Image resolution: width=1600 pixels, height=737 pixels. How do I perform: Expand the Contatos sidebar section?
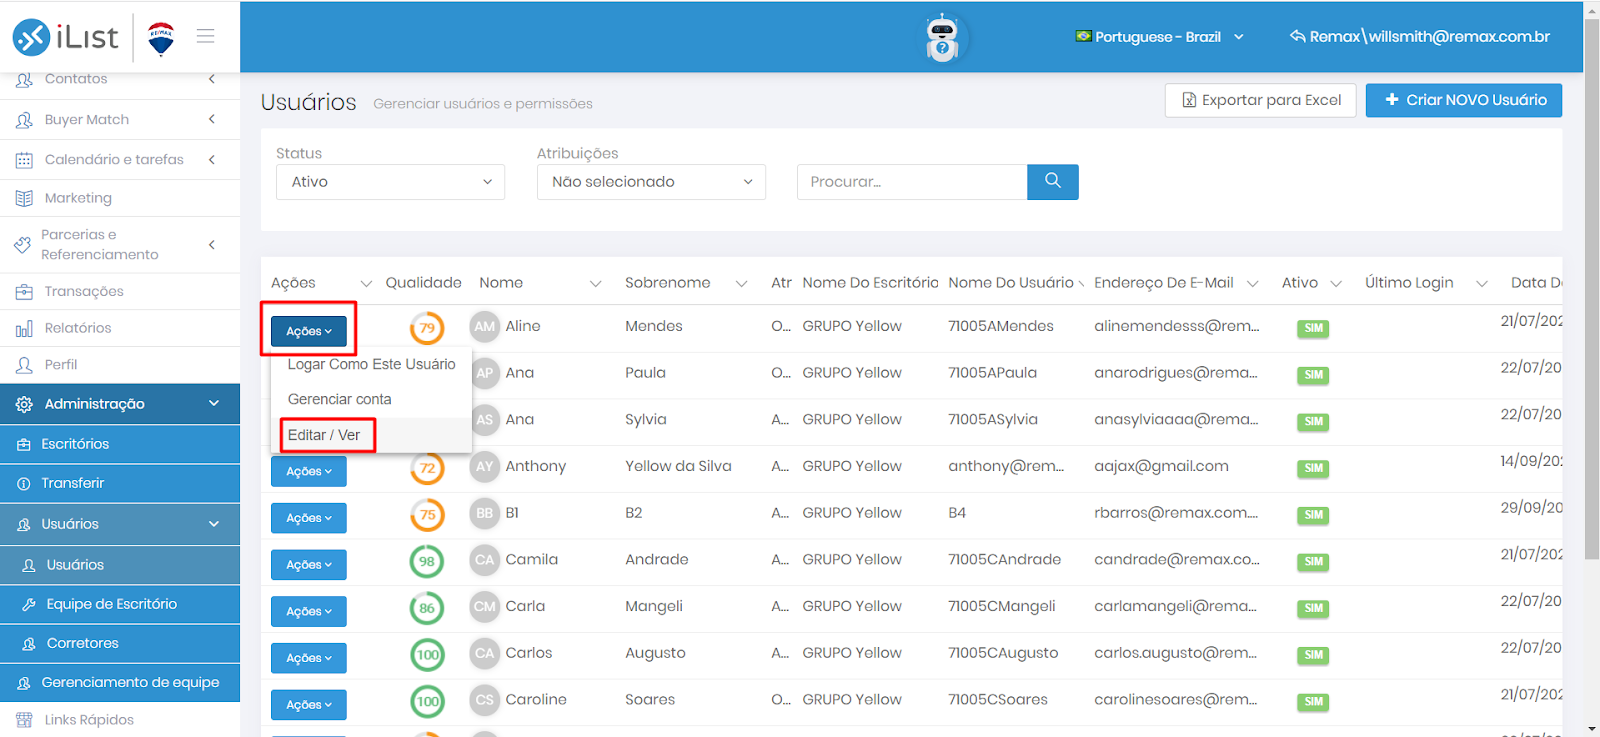212,79
